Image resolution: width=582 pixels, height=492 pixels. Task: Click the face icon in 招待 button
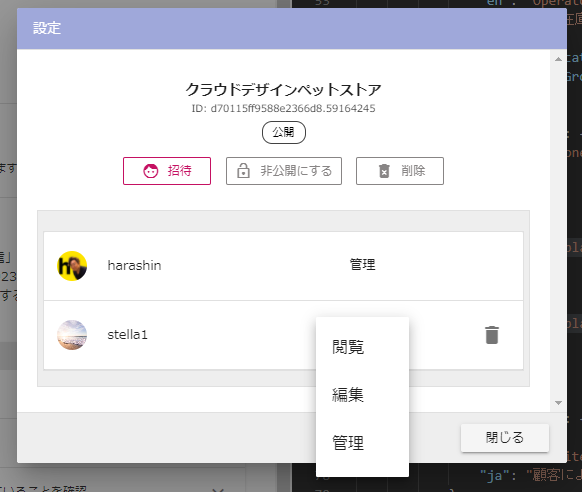click(x=151, y=171)
